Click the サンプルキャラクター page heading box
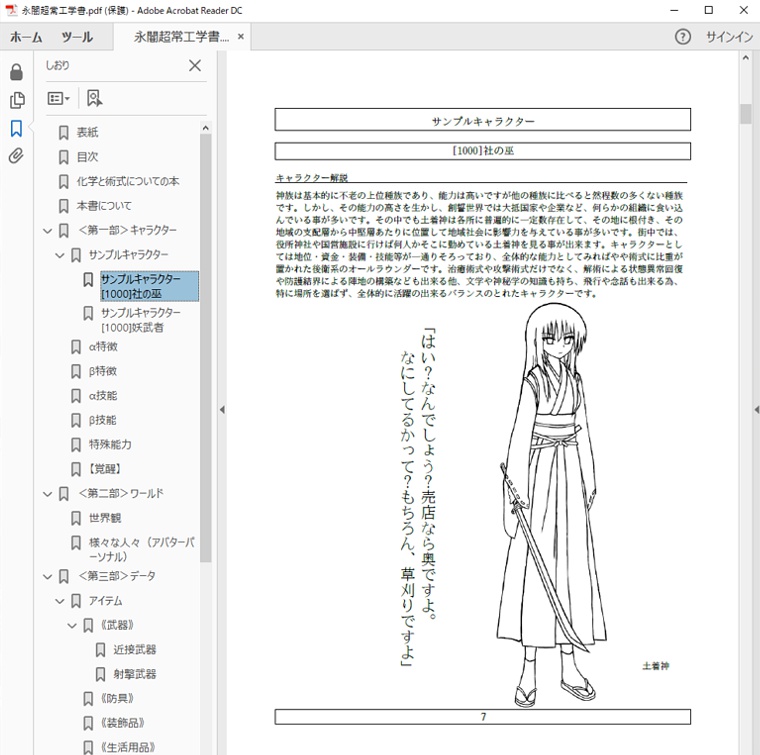This screenshot has height=755, width=760. click(x=483, y=120)
